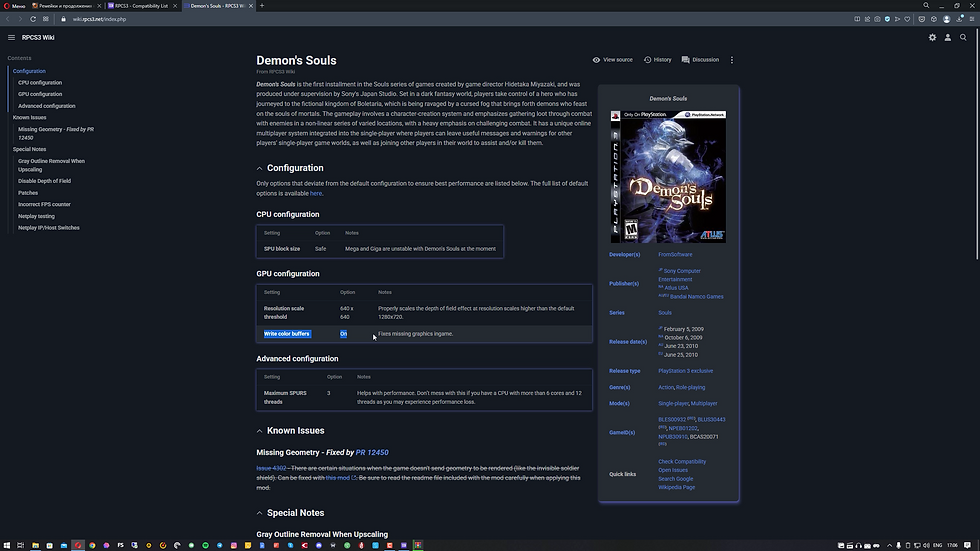
Task: Jump to Patches in Contents
Action: 28,193
